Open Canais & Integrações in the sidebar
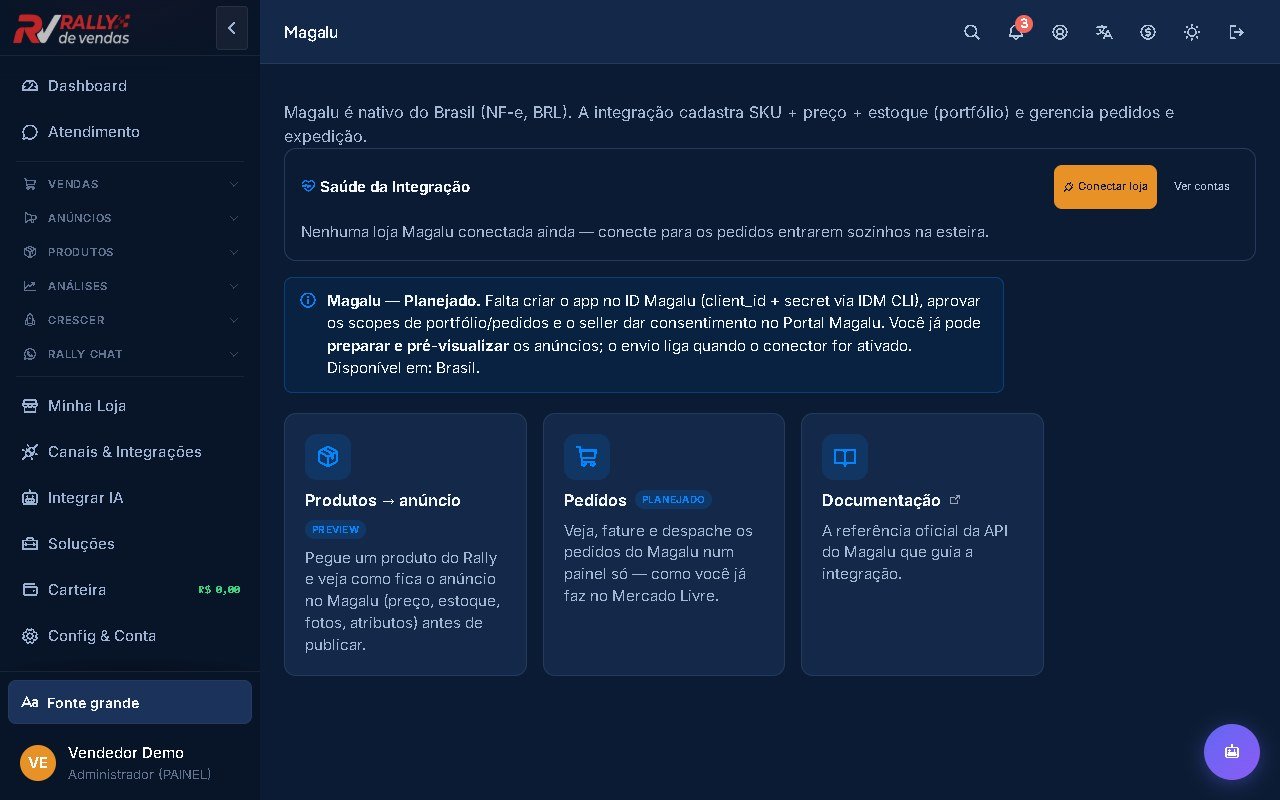Screen dimensions: 1280x800 click(x=130, y=452)
